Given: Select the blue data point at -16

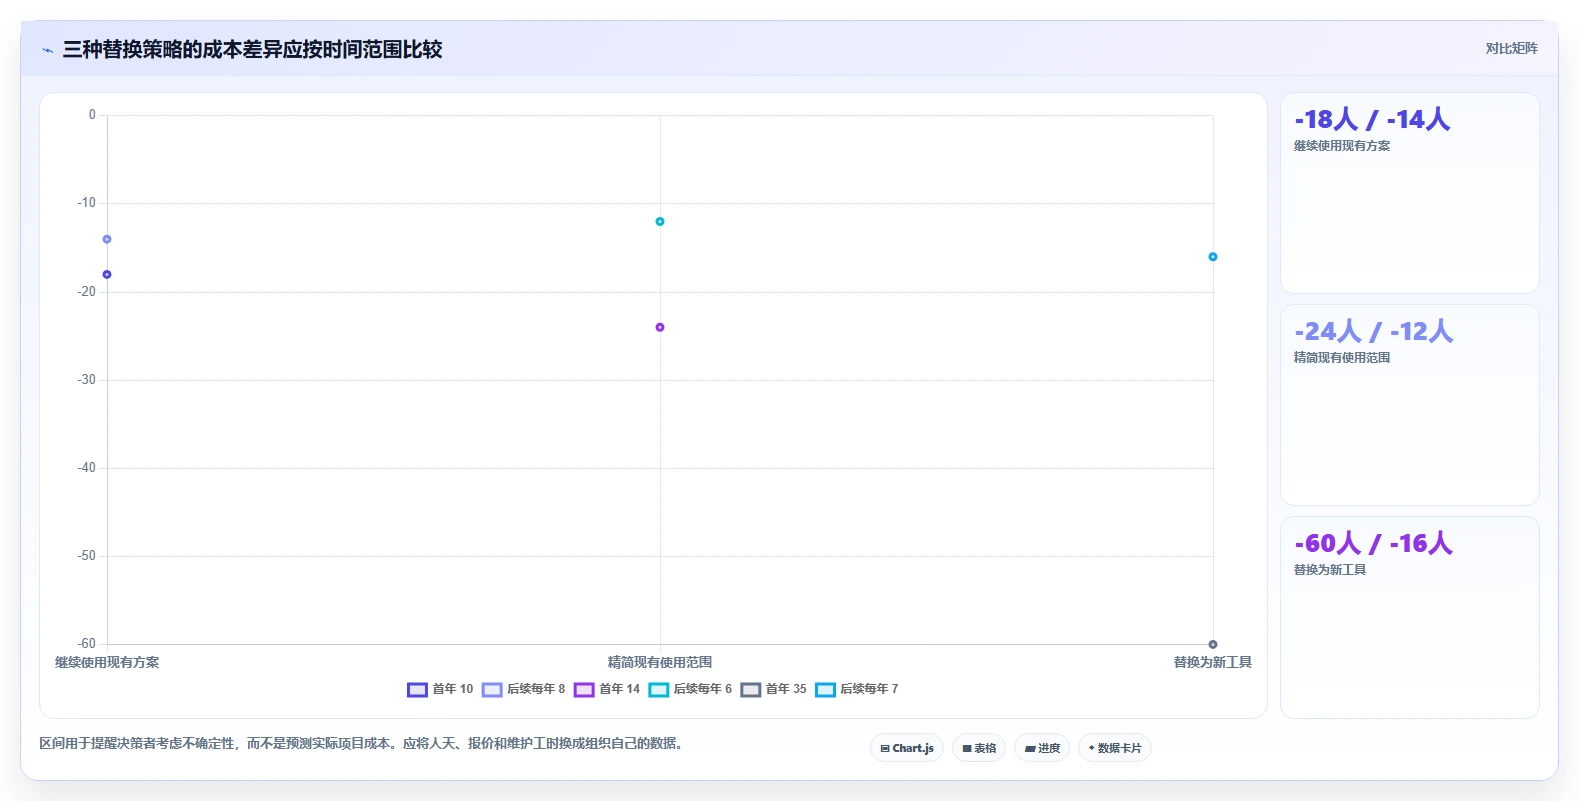Looking at the screenshot, I should pyautogui.click(x=1213, y=257).
